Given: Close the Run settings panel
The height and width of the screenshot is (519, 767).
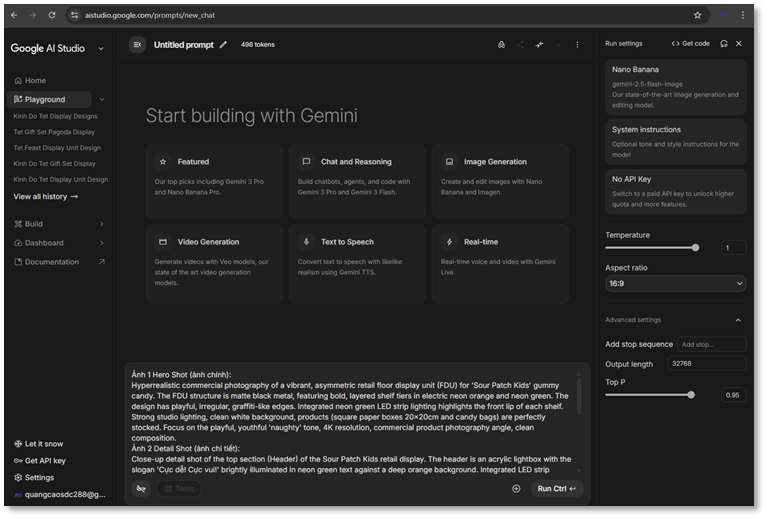Looking at the screenshot, I should [x=739, y=44].
